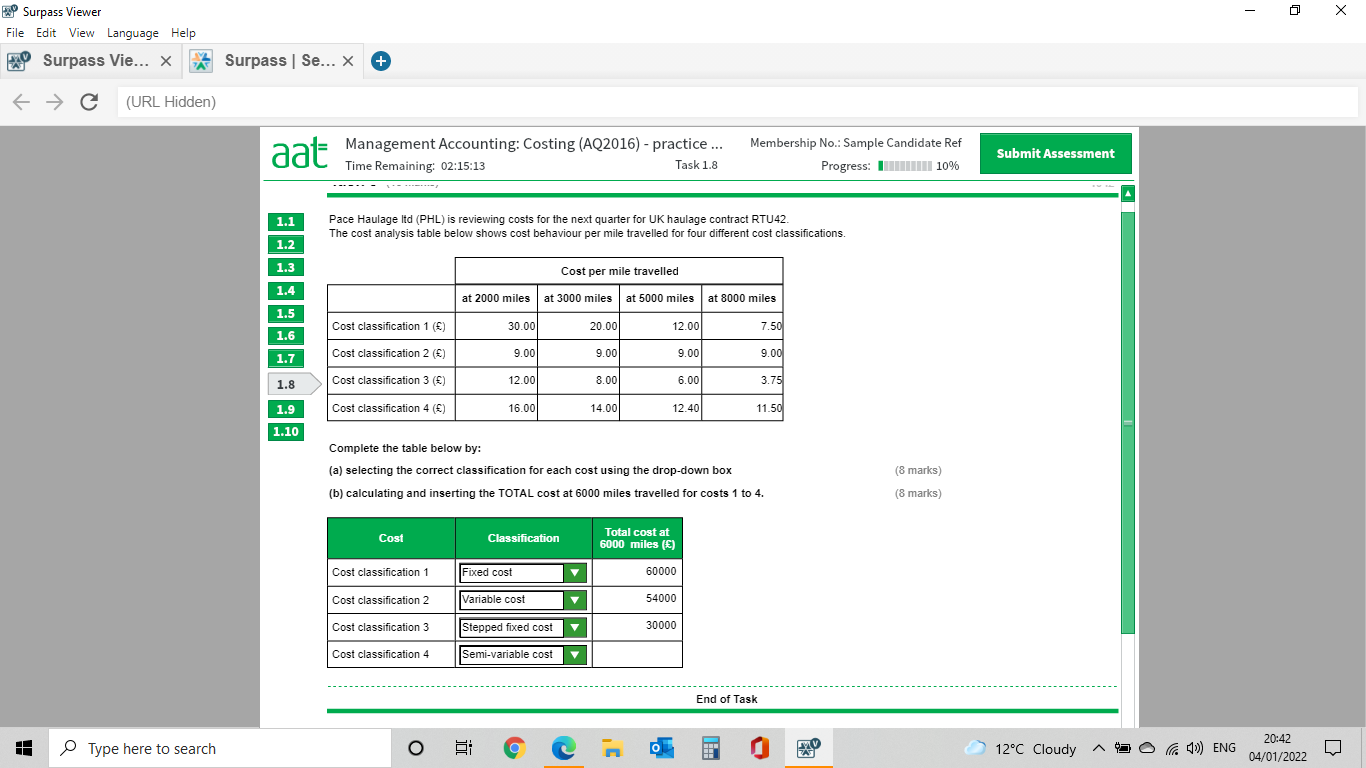The height and width of the screenshot is (768, 1366).
Task: Click the assessment progress bar
Action: coord(905,166)
